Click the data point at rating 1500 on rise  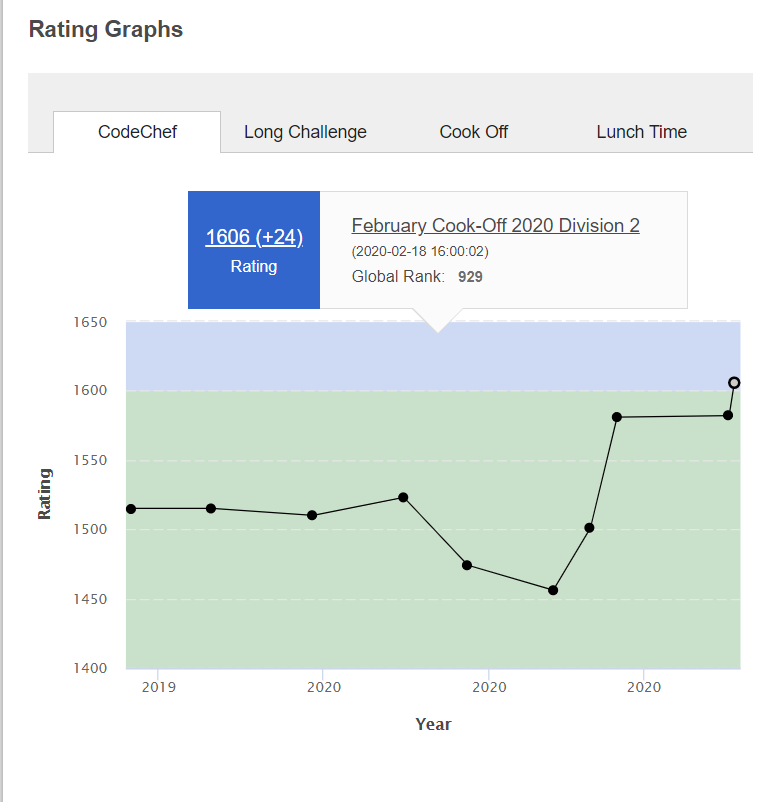coord(589,528)
